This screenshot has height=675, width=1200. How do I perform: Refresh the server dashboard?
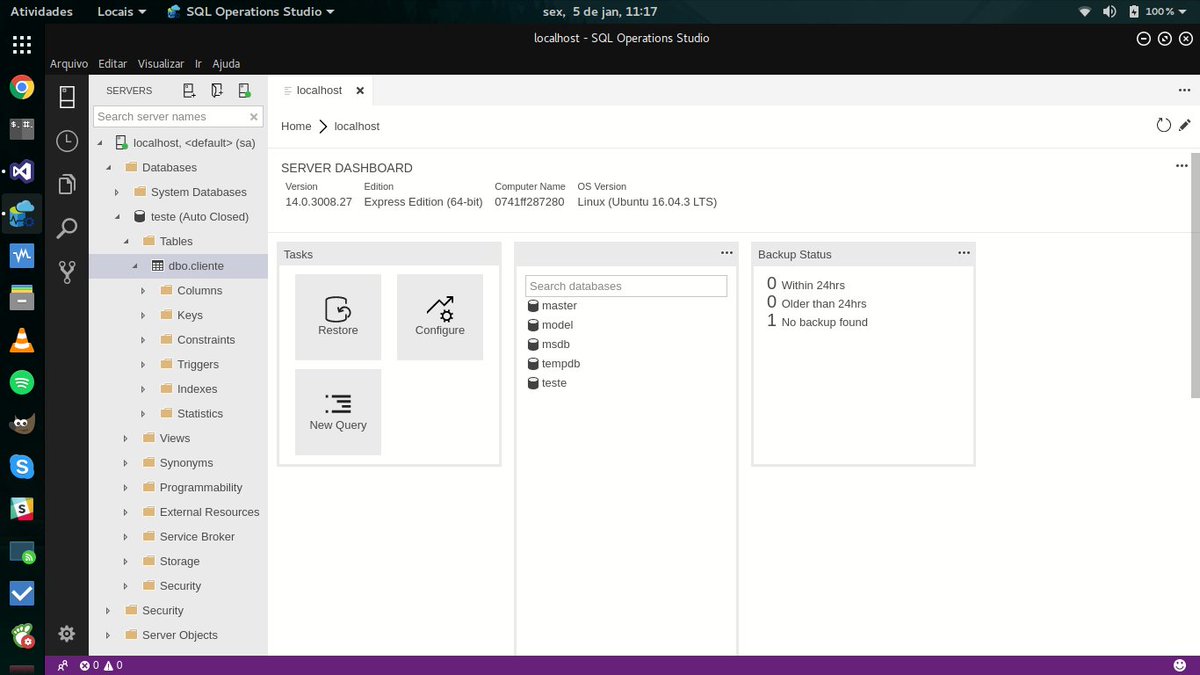click(x=1163, y=126)
